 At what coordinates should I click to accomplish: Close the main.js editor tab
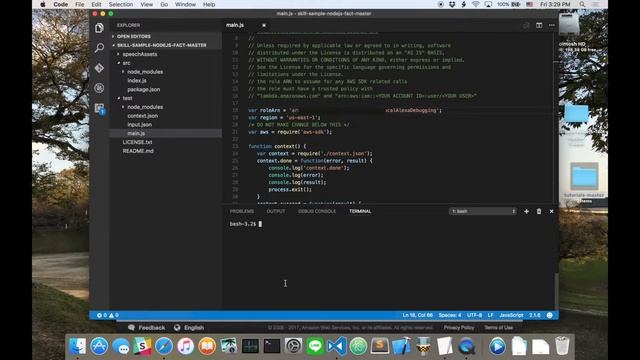[x=264, y=25]
